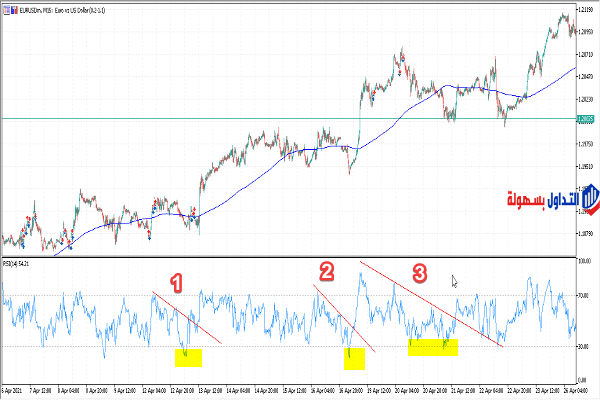Screen dimensions: 600x400
Task: Click the green current price tag on price axis
Action: [x=587, y=119]
